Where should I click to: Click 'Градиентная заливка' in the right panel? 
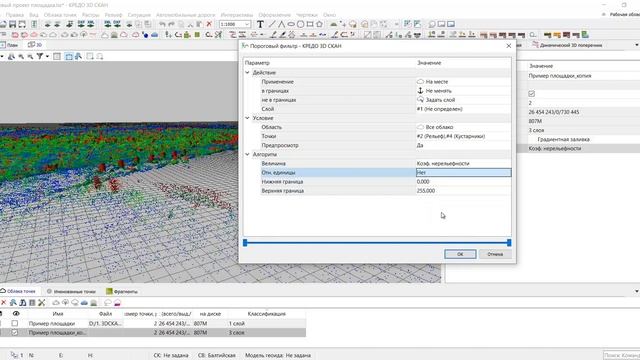click(563, 139)
